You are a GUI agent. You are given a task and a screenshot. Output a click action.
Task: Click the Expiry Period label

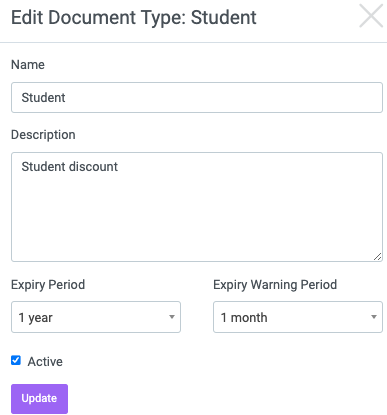point(48,285)
